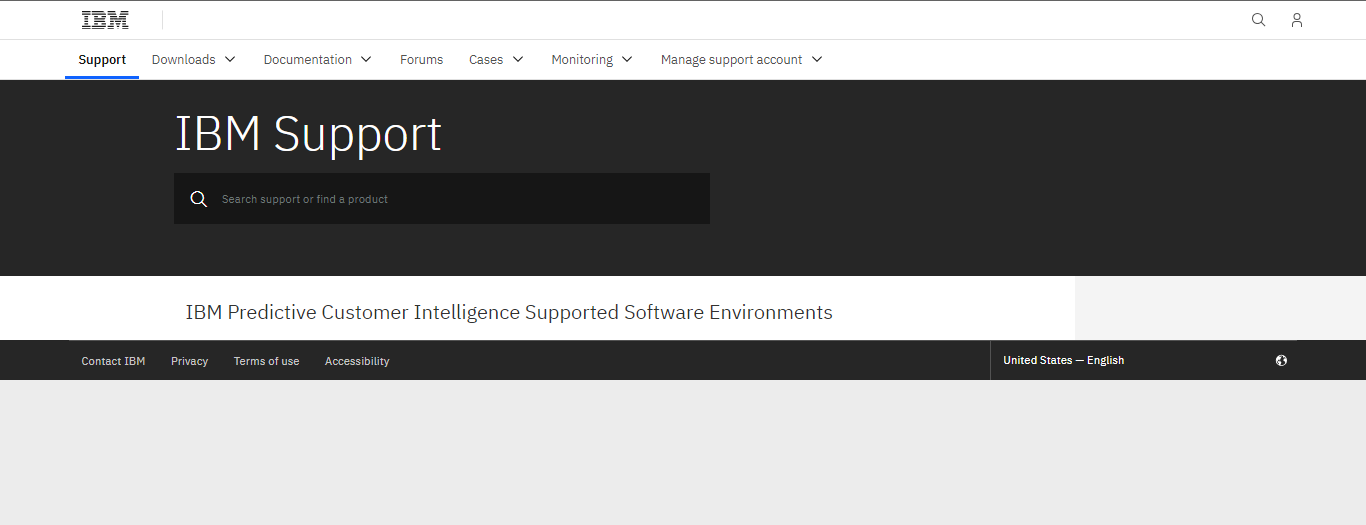
Task: Follow the Privacy footer link
Action: tap(189, 361)
